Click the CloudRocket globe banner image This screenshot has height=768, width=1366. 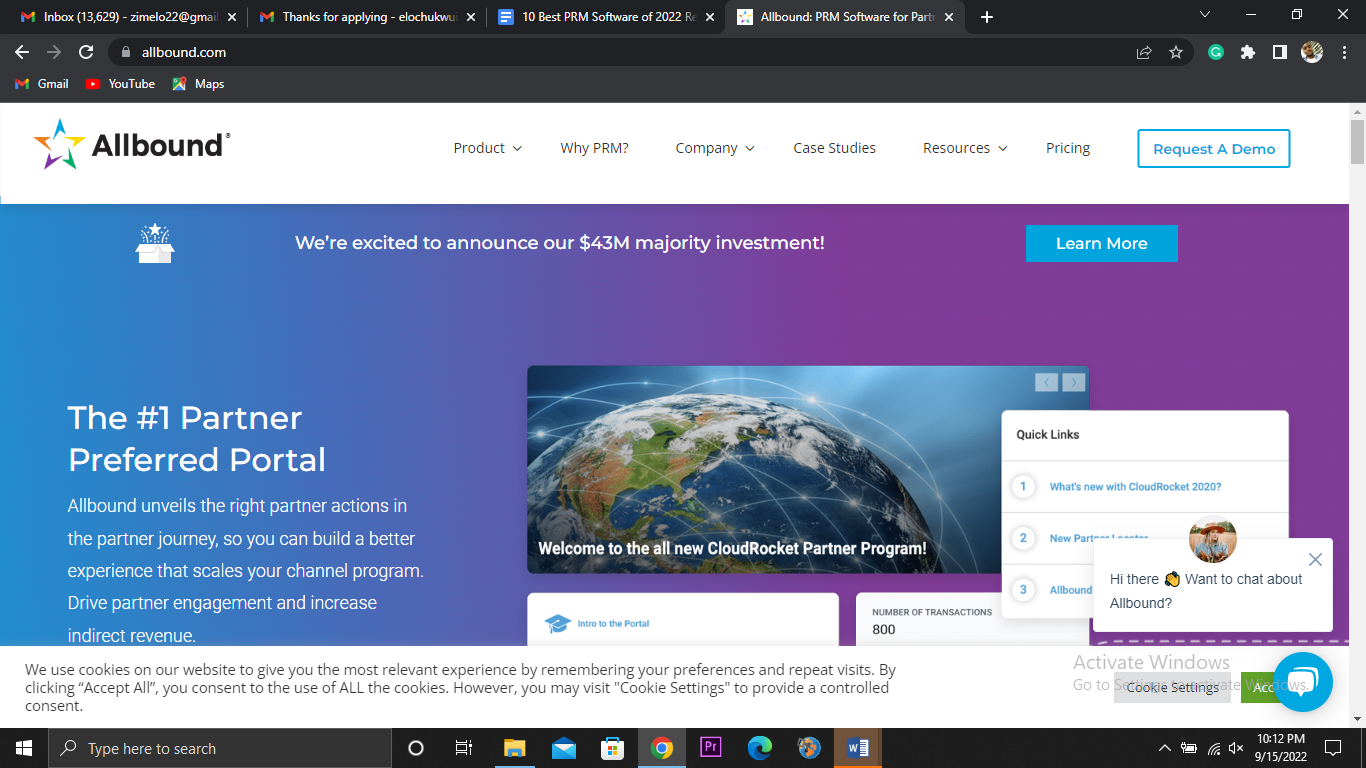(x=808, y=469)
